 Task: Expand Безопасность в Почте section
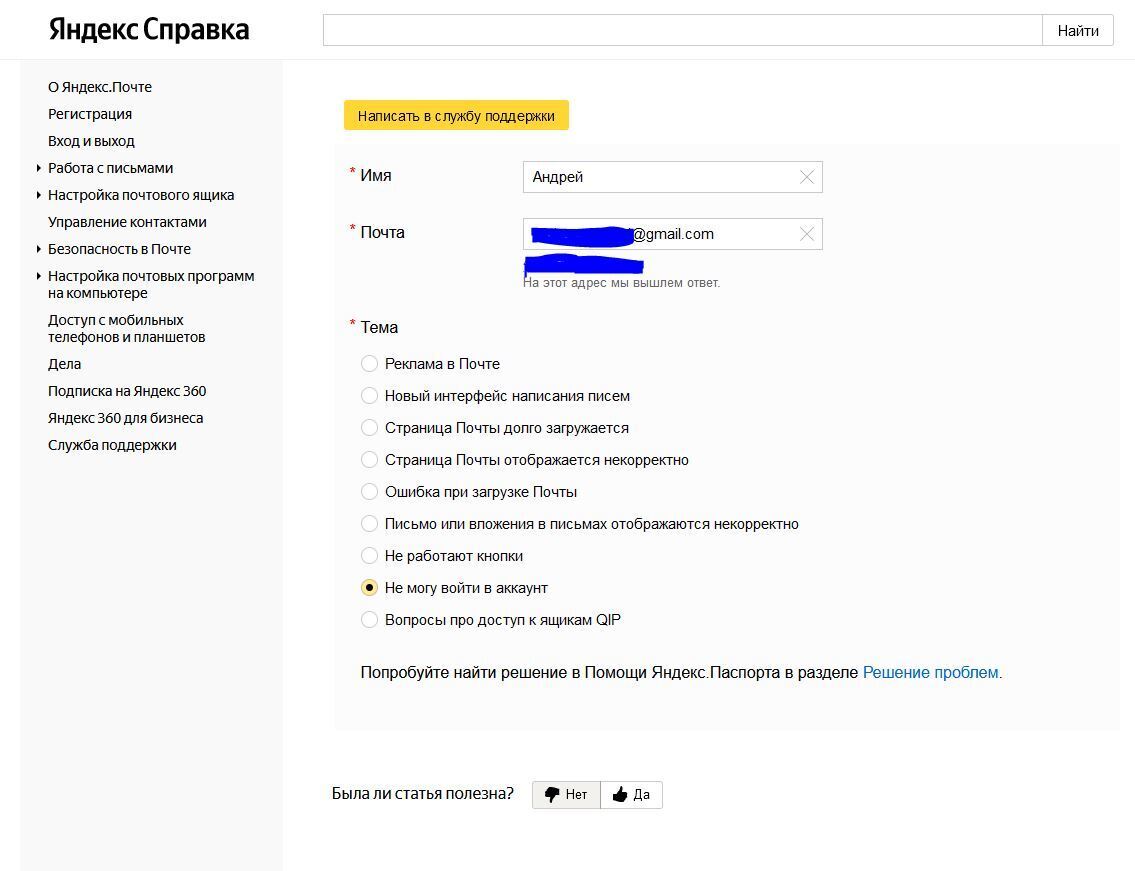coord(39,249)
